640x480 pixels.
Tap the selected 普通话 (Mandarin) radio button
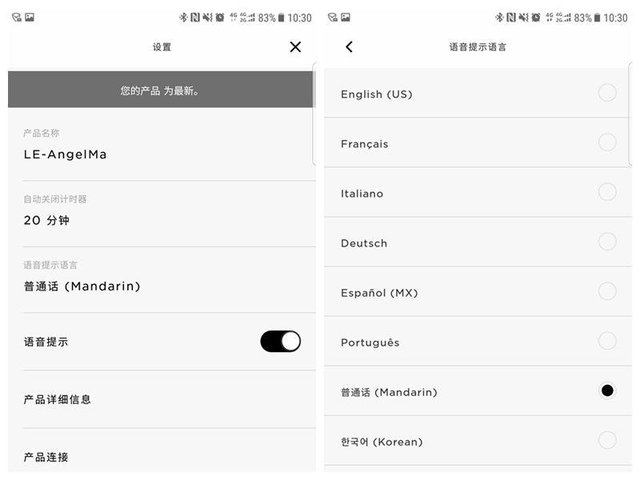(x=607, y=391)
